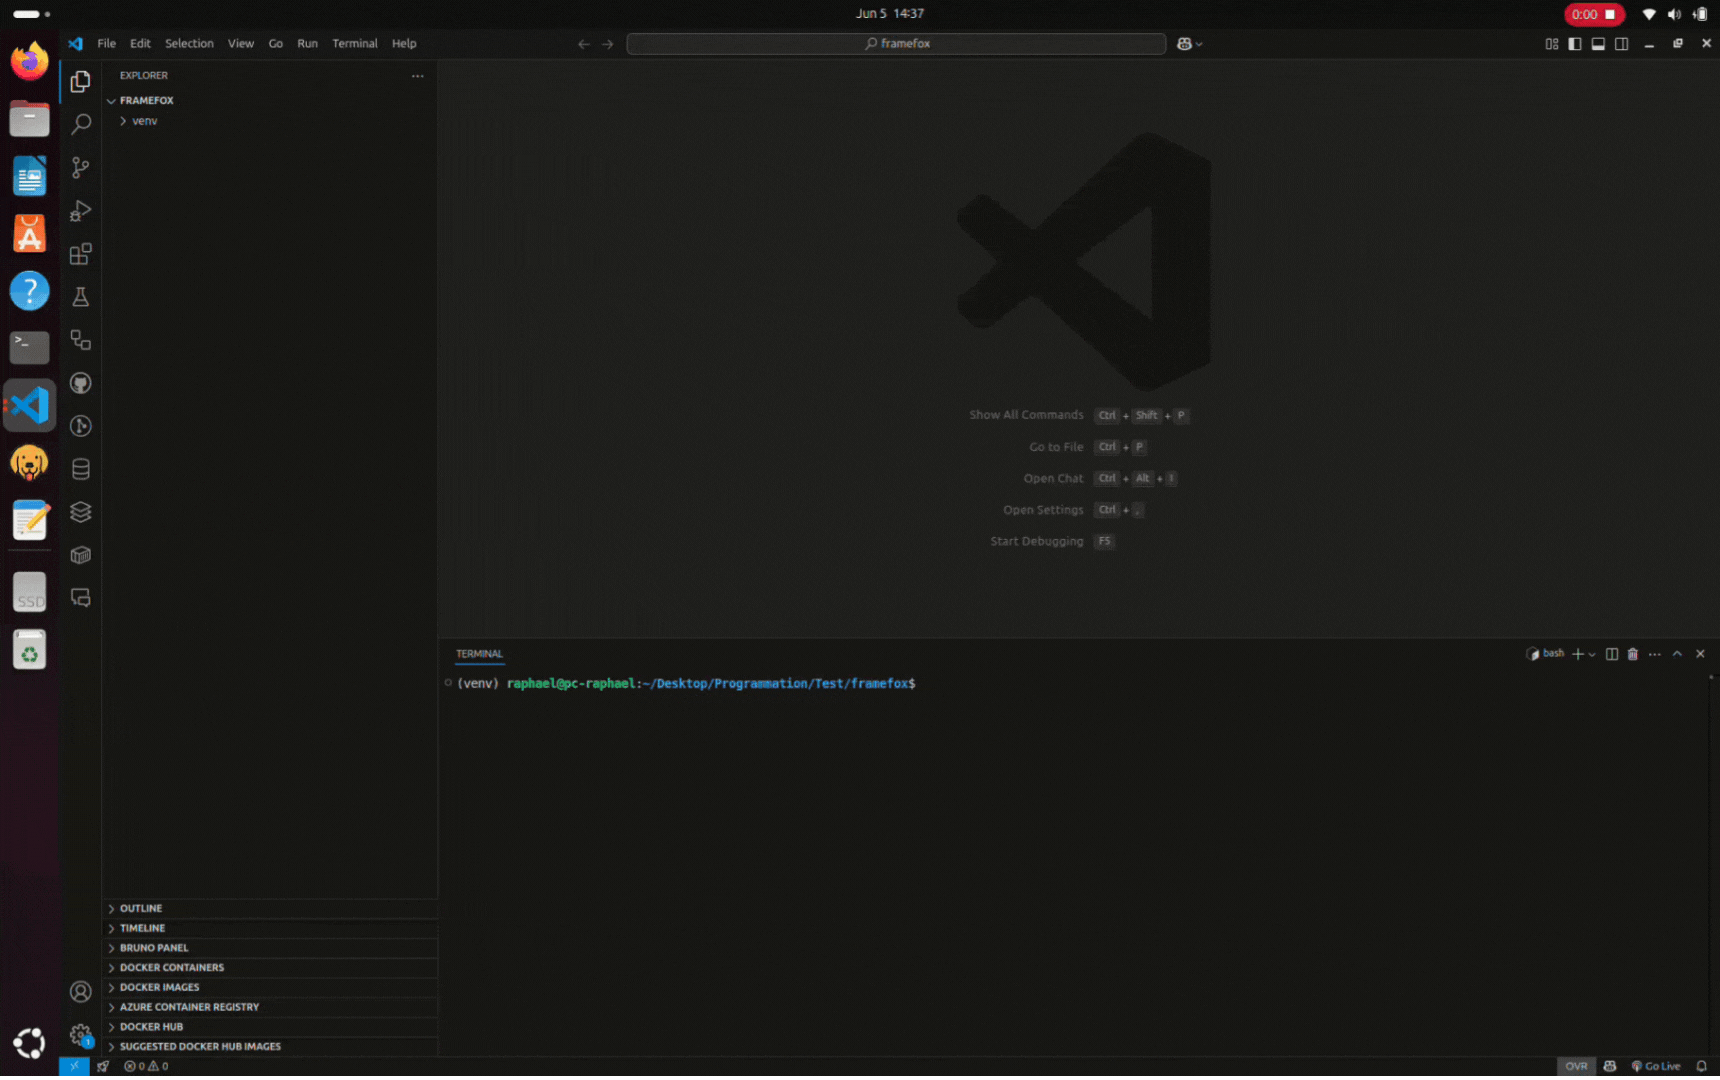
Task: Open Firefox from the Ubuntu dock
Action: pos(30,61)
